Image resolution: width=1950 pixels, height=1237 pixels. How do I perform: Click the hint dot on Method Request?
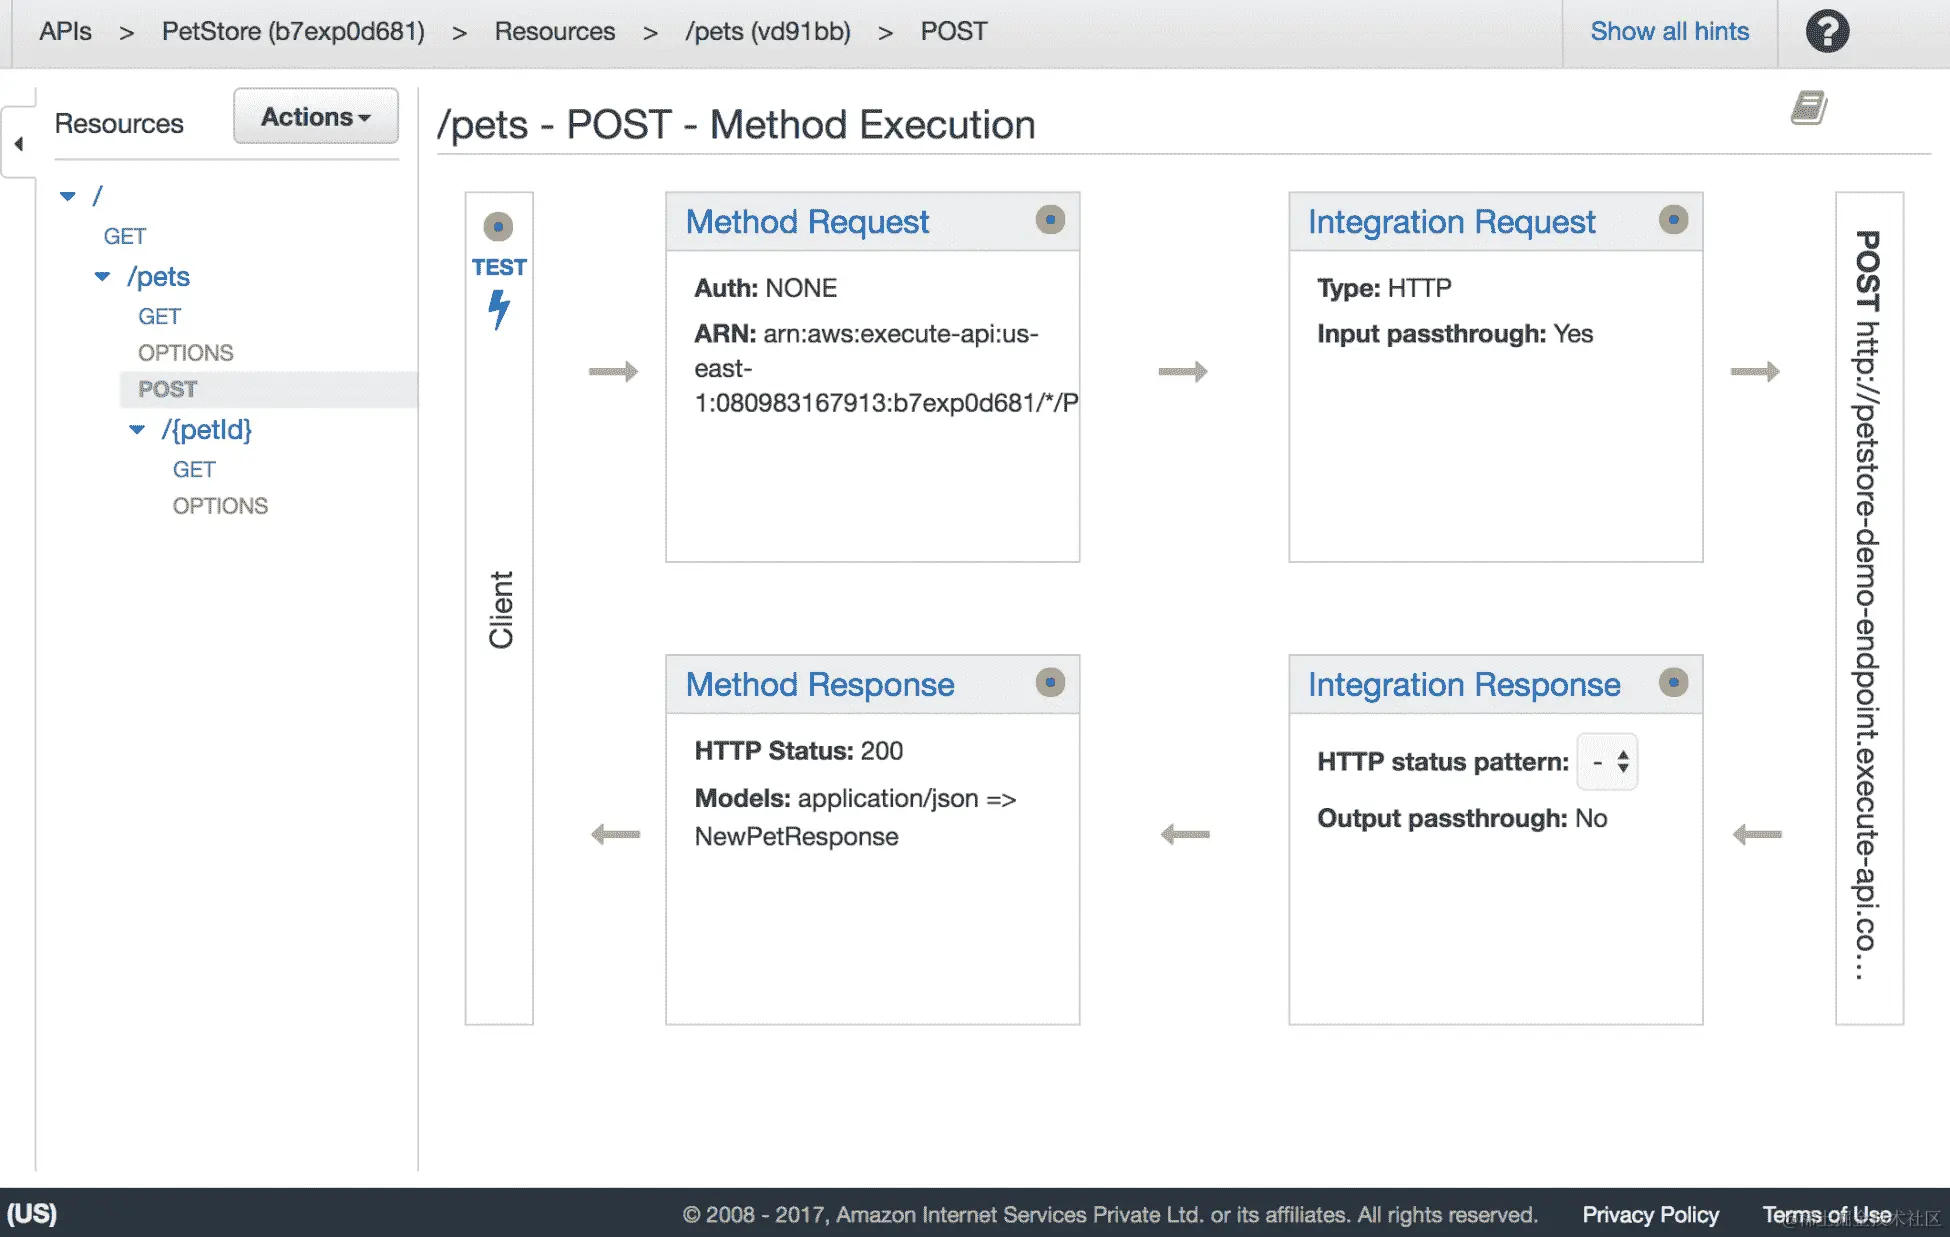pyautogui.click(x=1050, y=220)
